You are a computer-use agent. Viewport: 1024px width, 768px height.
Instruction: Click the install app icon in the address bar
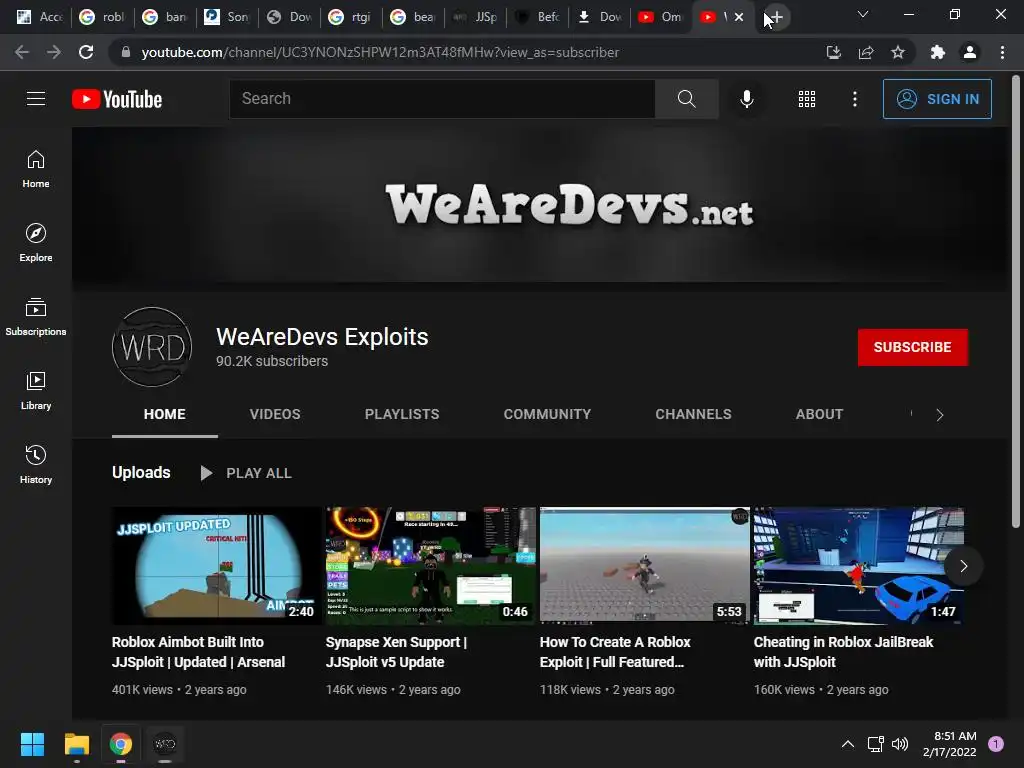click(833, 52)
